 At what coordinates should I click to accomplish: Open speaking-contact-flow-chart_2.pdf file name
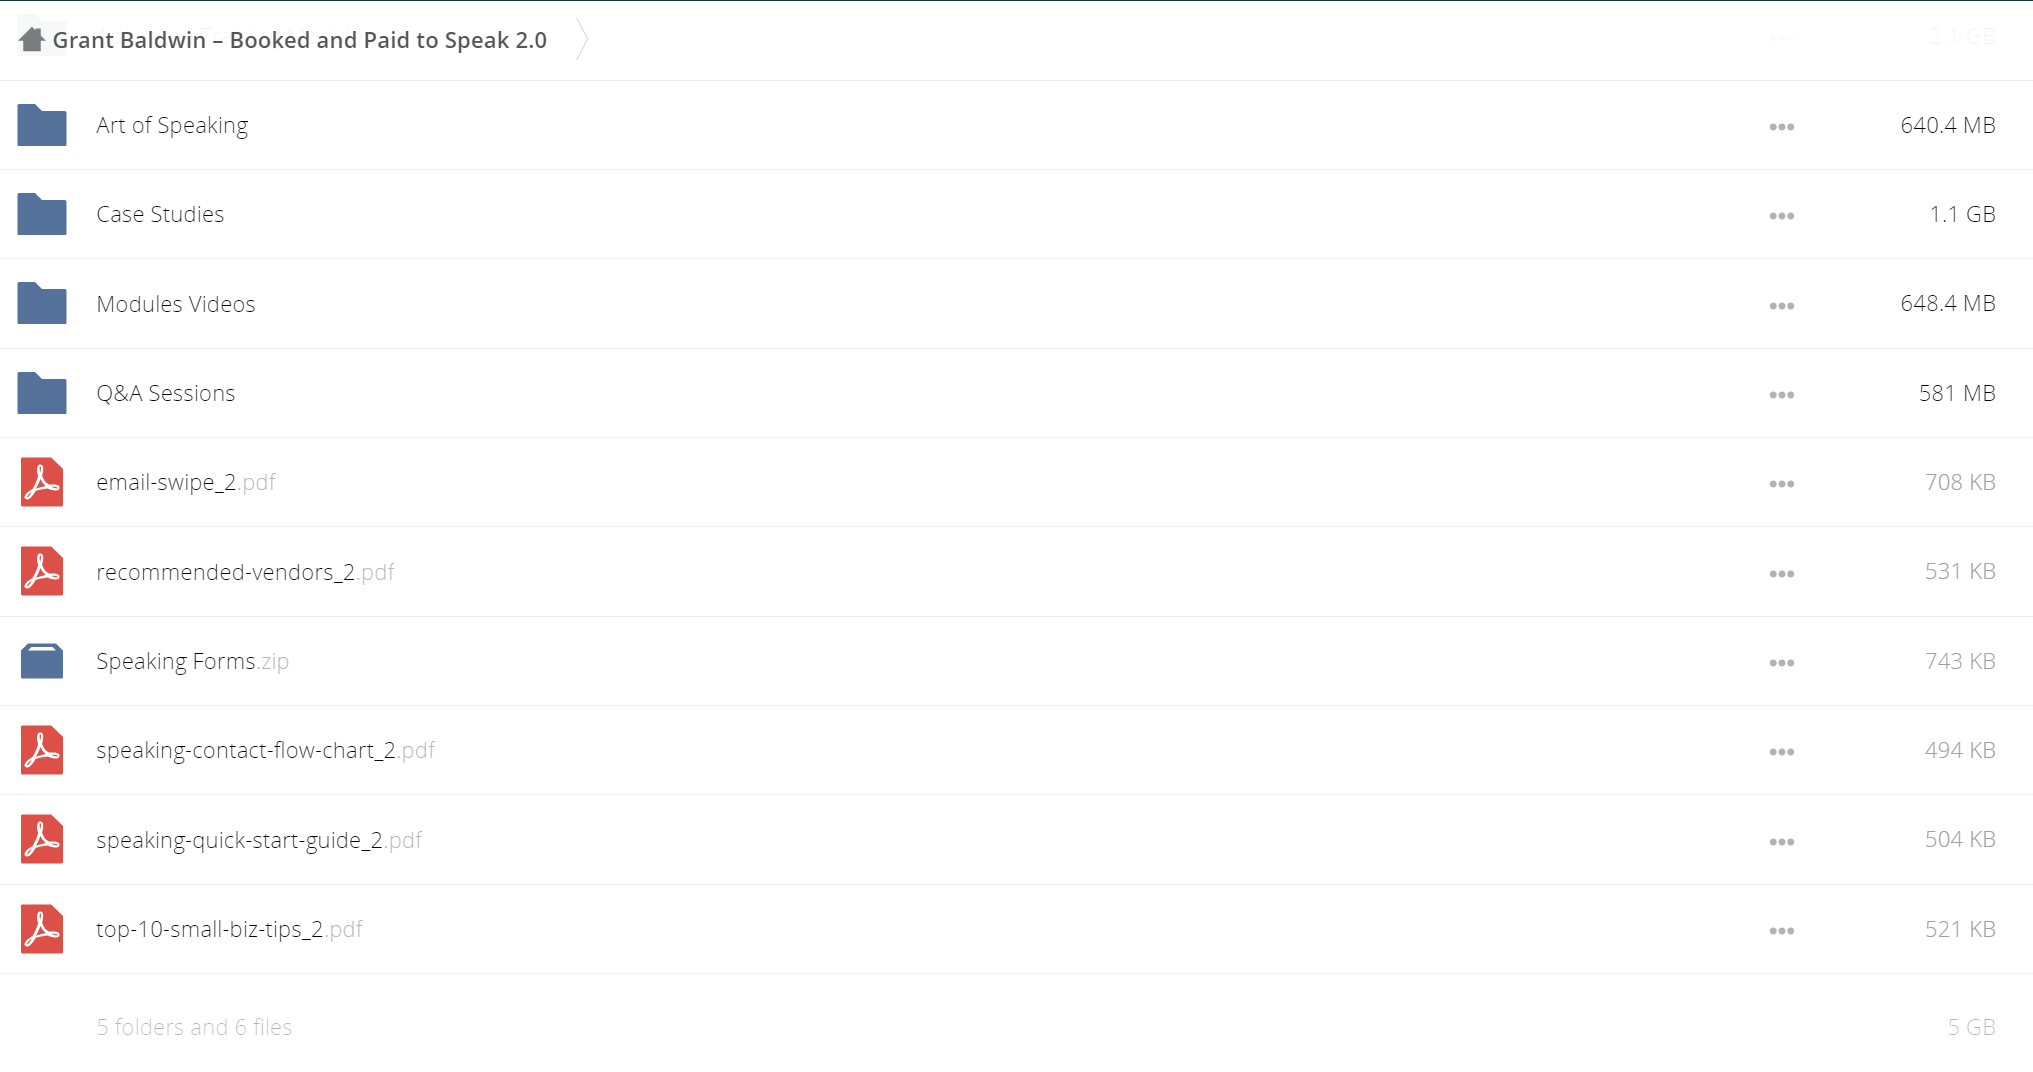pos(265,751)
